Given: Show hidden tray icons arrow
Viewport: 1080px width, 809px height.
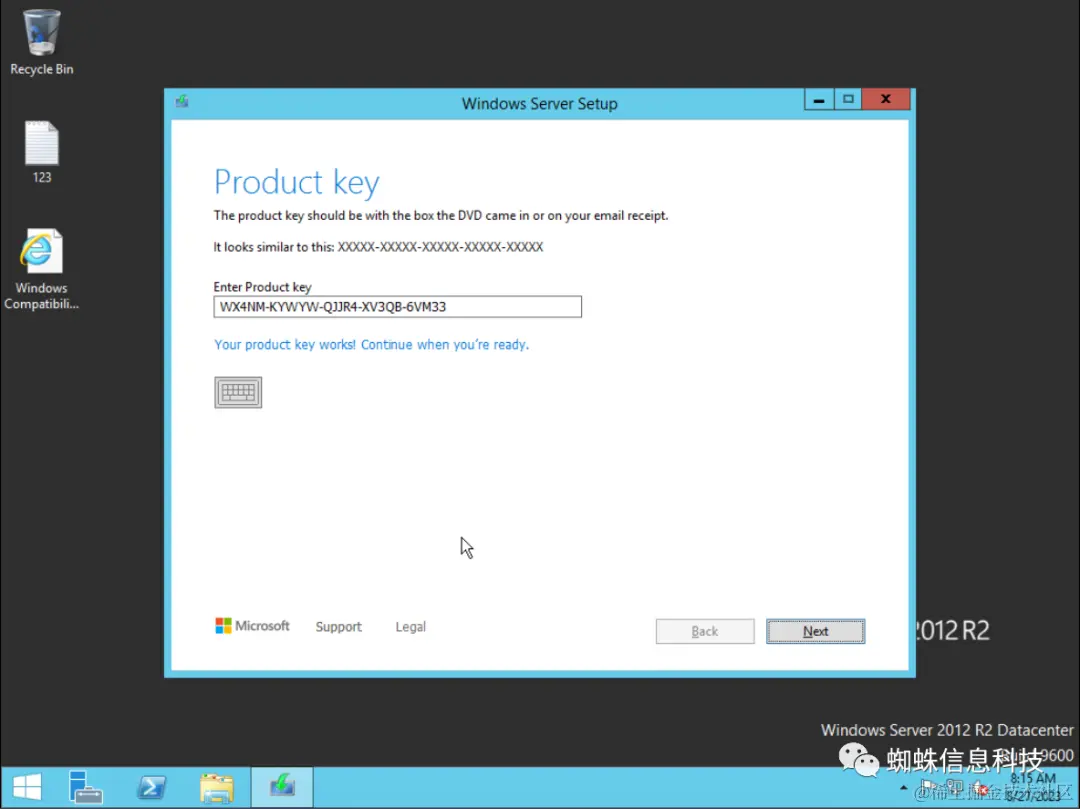Looking at the screenshot, I should point(904,787).
